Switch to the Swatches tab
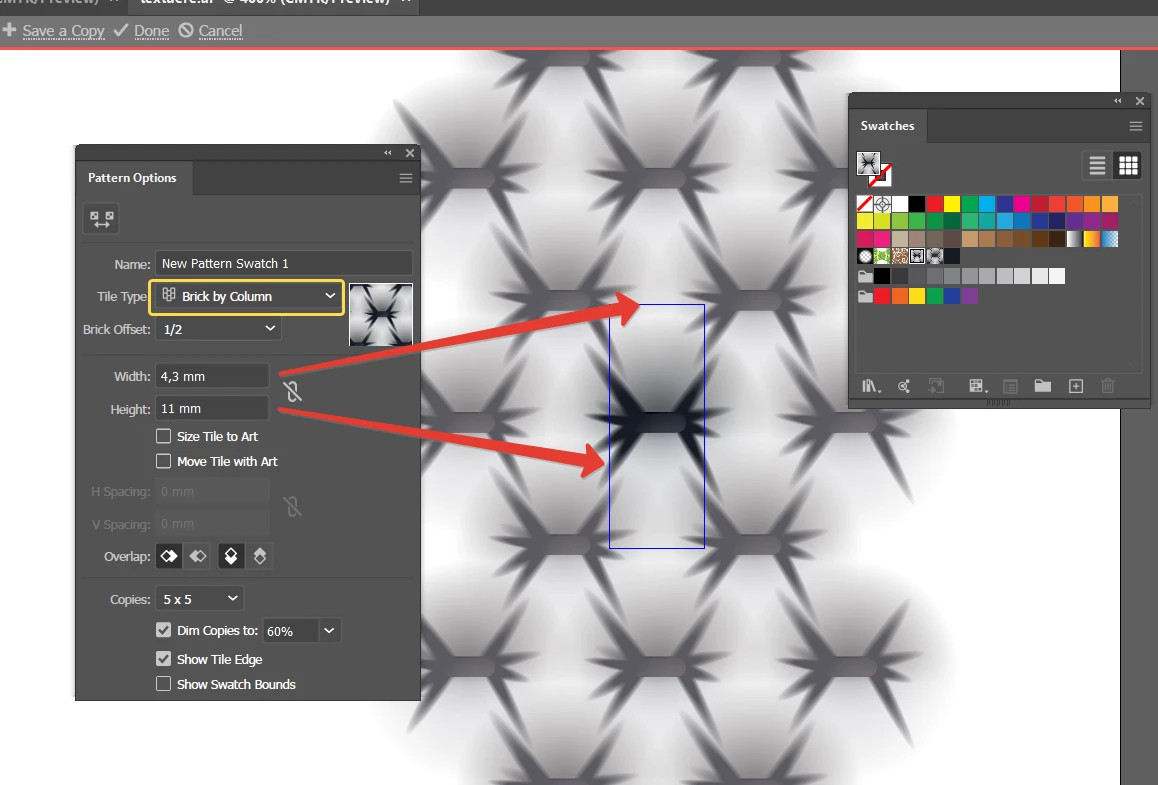This screenshot has height=785, width=1158. pos(887,126)
